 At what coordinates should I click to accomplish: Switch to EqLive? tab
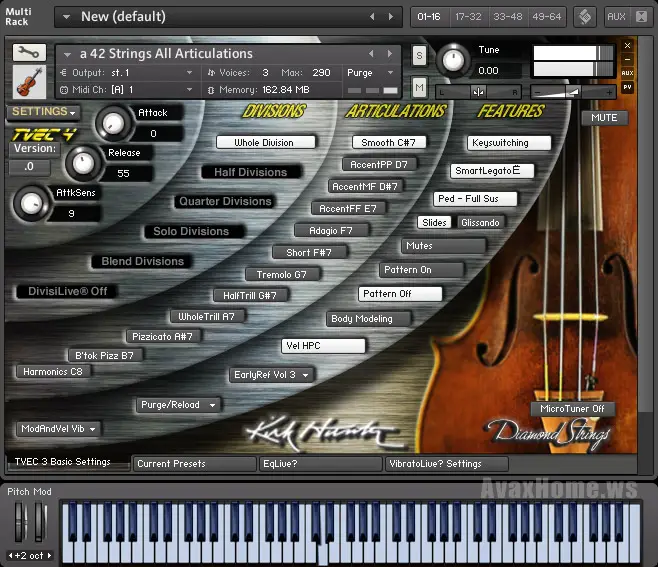[x=321, y=464]
